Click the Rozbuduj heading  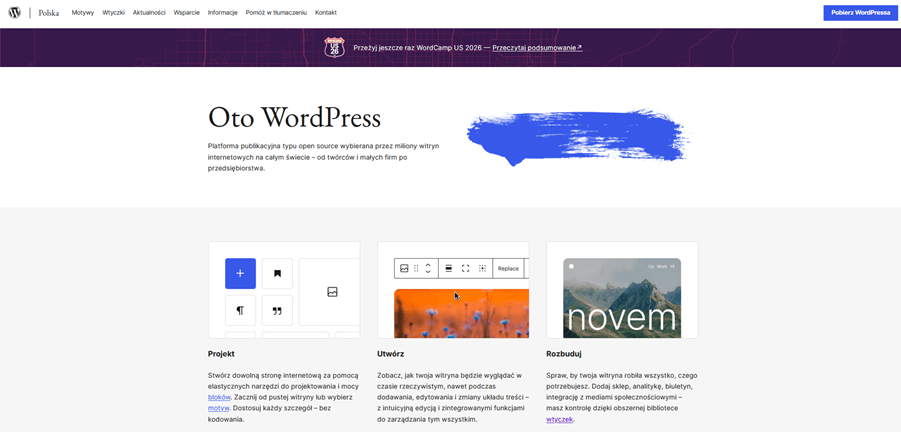click(x=564, y=354)
